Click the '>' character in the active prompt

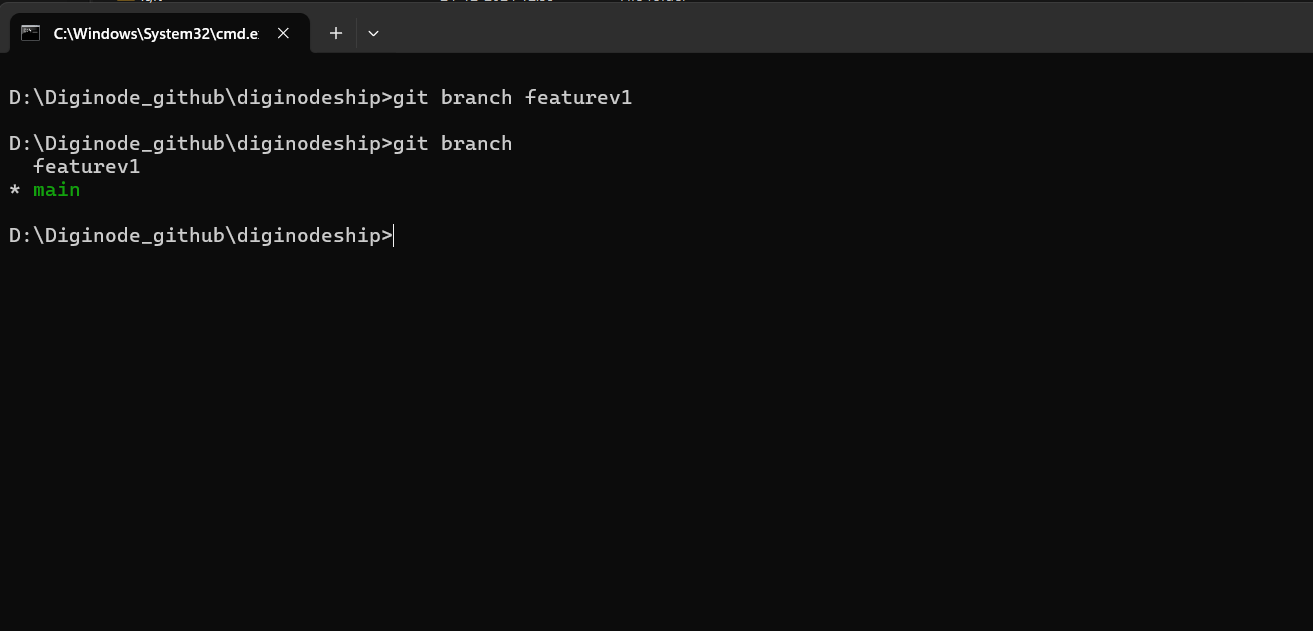click(386, 235)
